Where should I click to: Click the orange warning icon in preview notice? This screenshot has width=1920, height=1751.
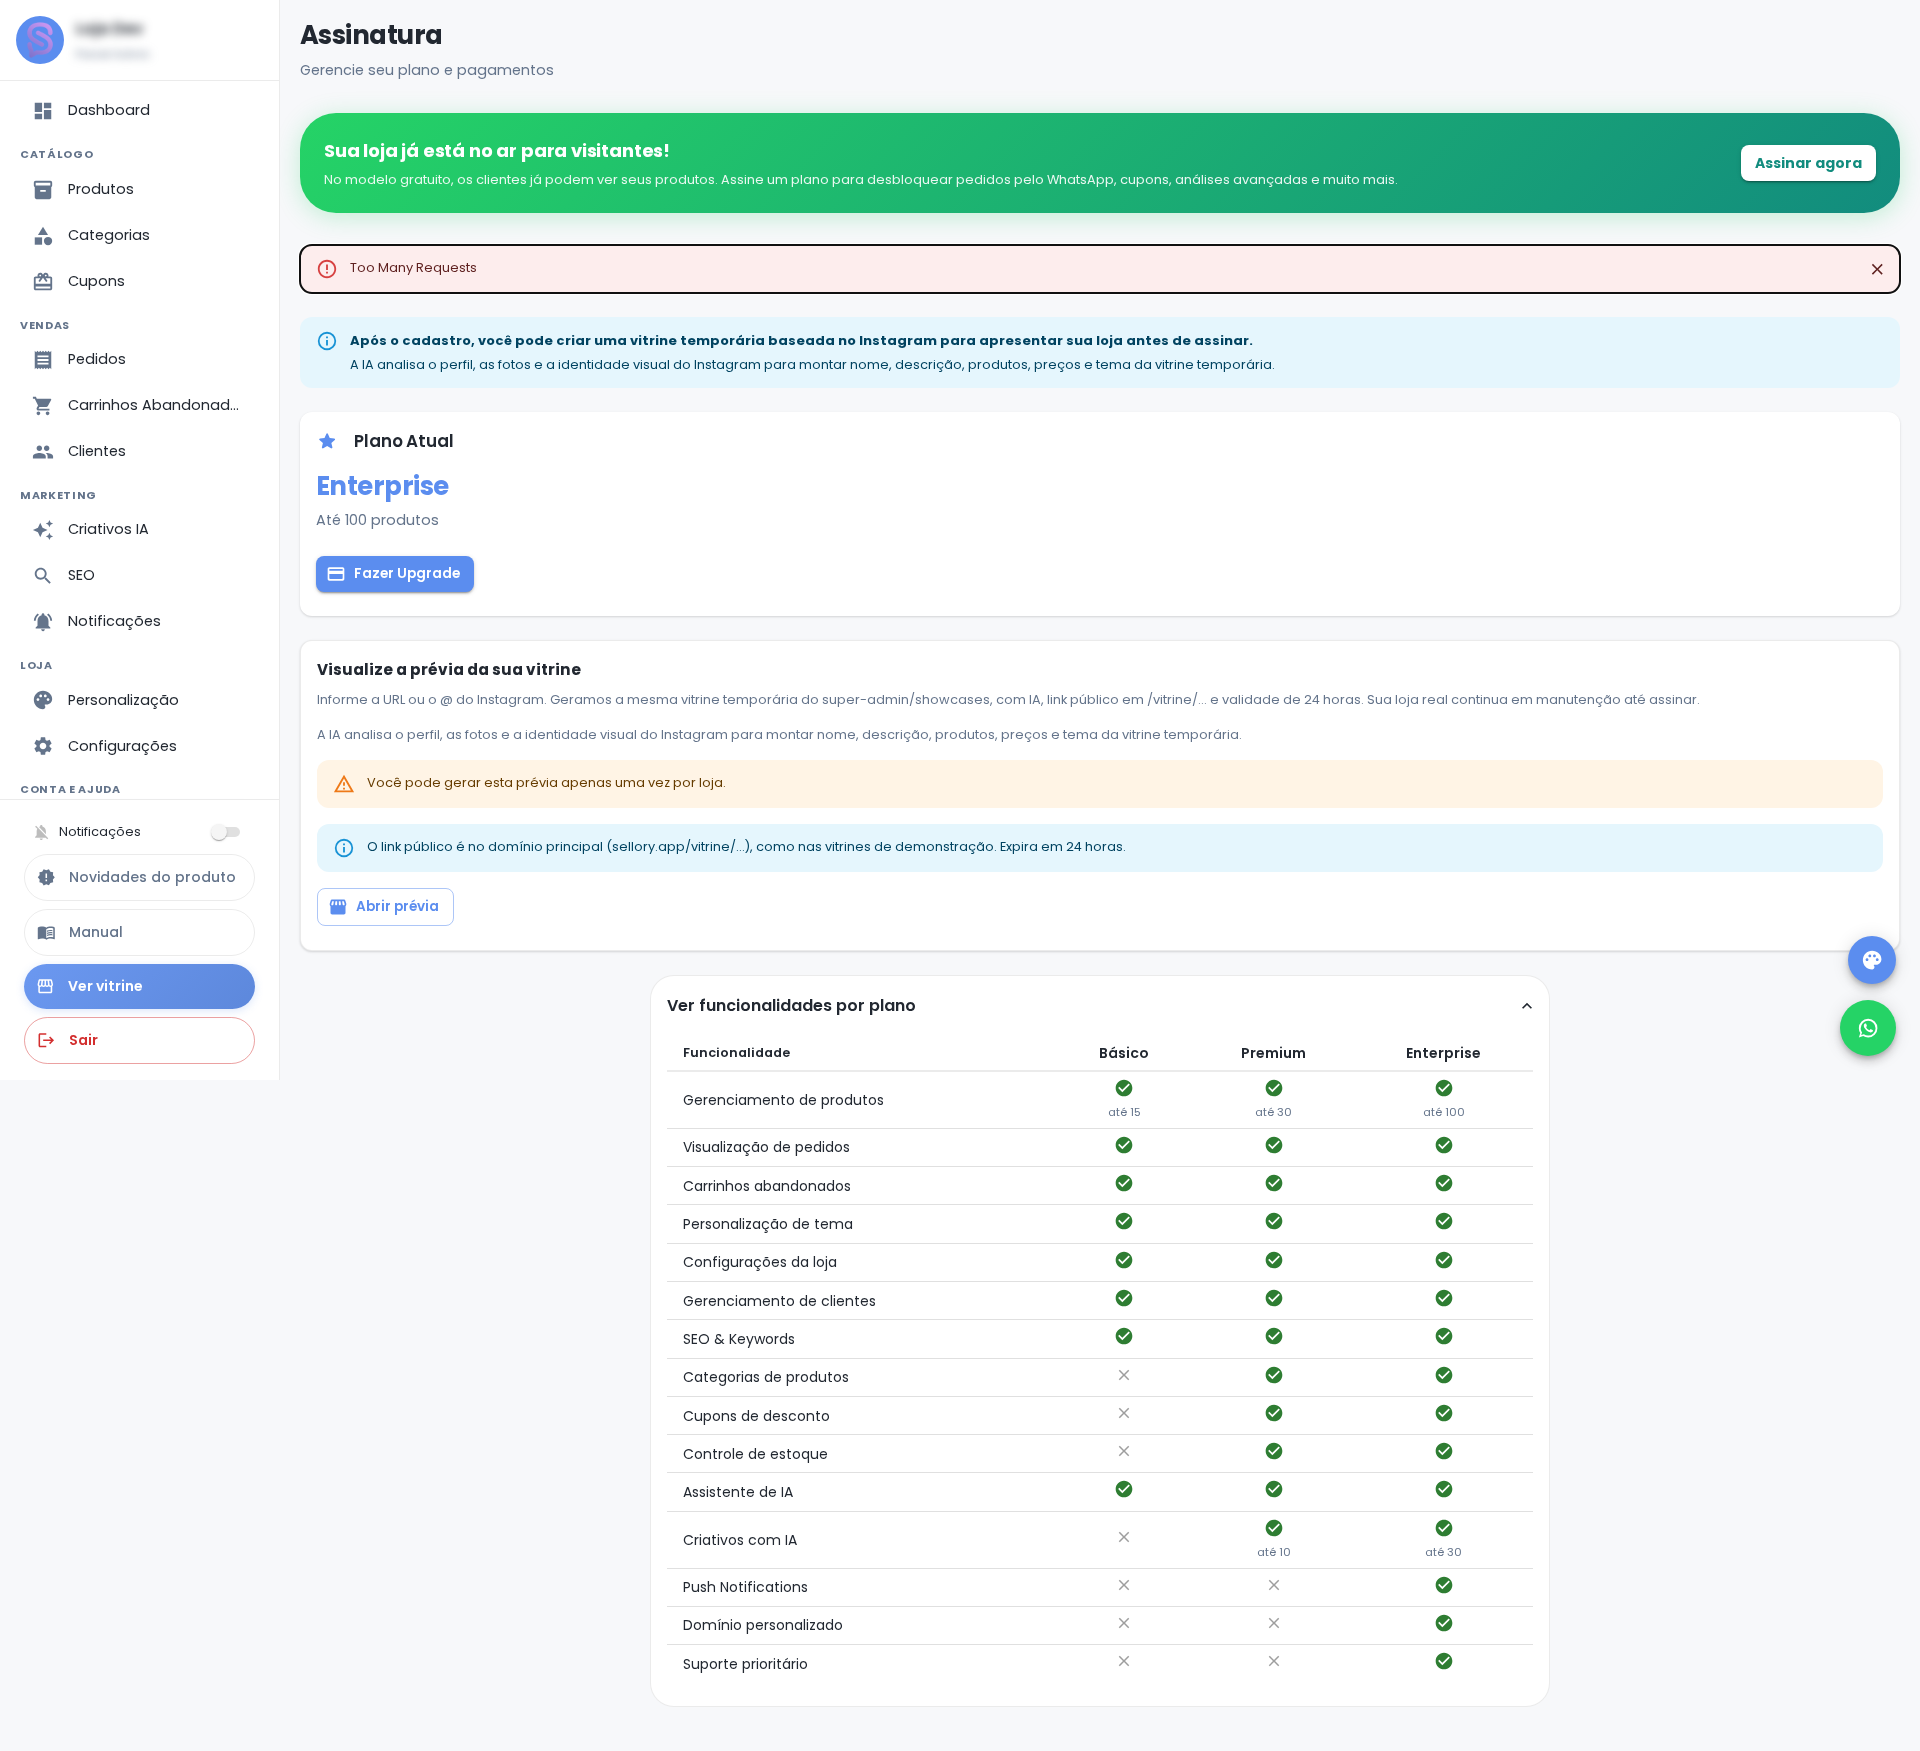pos(344,784)
